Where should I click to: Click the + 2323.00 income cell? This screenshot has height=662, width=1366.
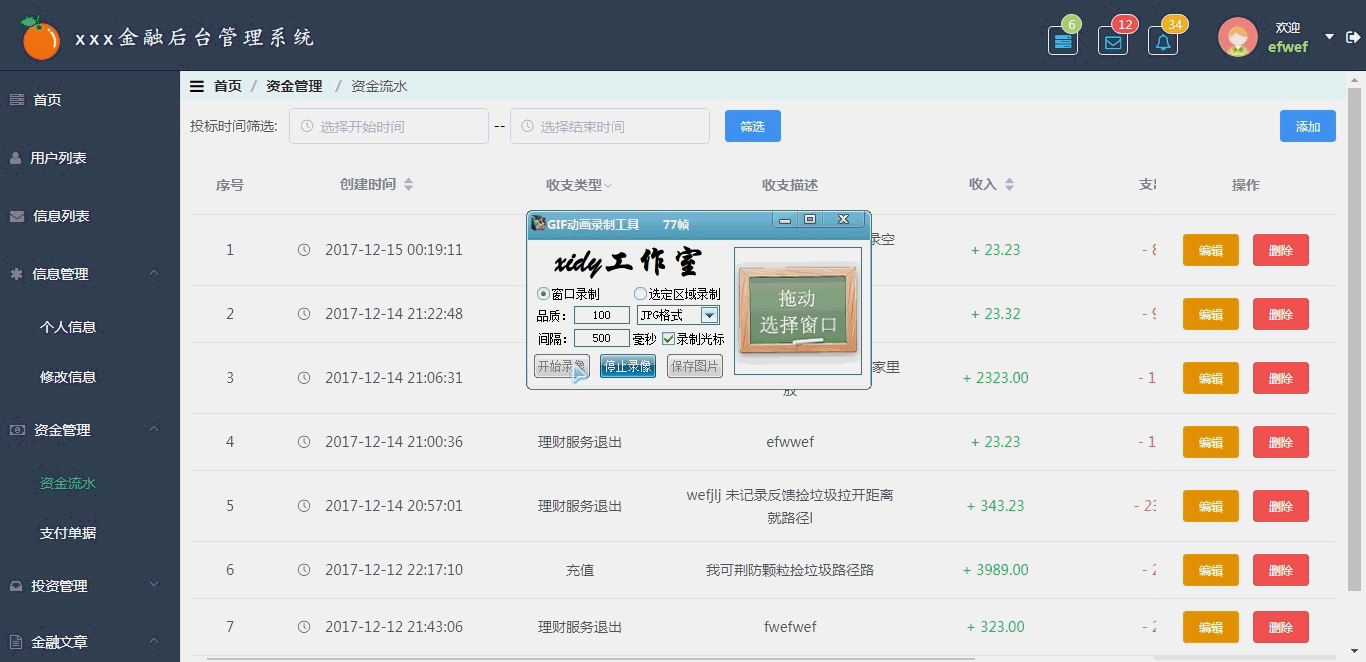click(995, 378)
